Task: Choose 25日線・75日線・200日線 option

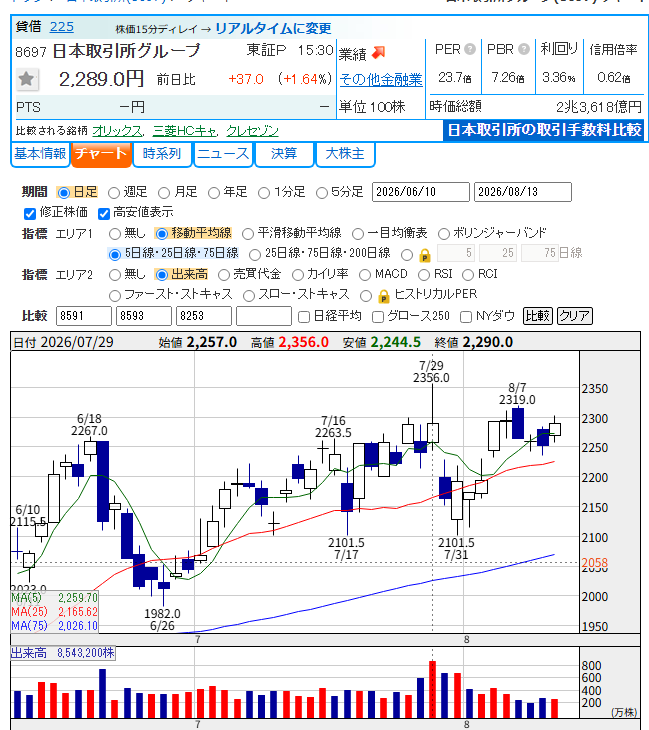Action: coord(255,255)
